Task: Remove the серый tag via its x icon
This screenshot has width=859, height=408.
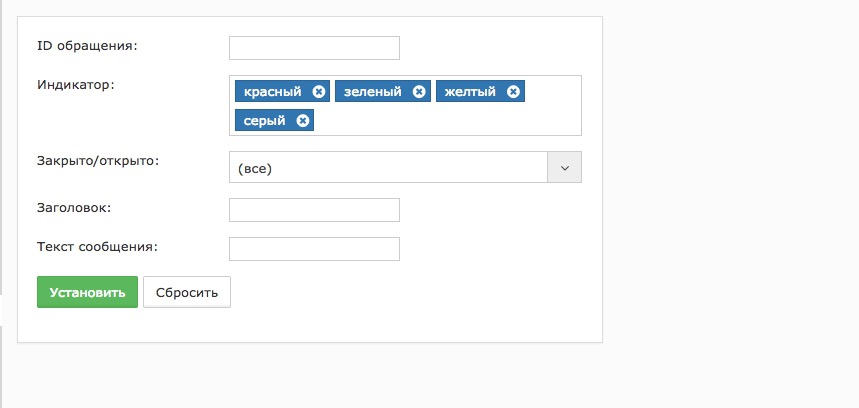Action: pyautogui.click(x=302, y=120)
